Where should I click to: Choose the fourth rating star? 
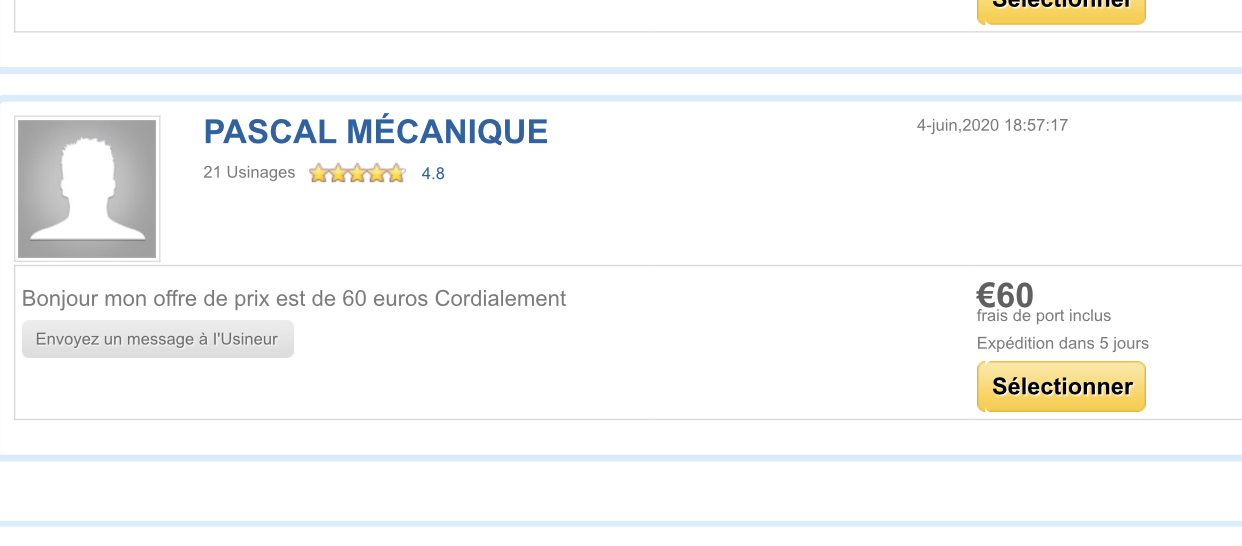(x=377, y=173)
